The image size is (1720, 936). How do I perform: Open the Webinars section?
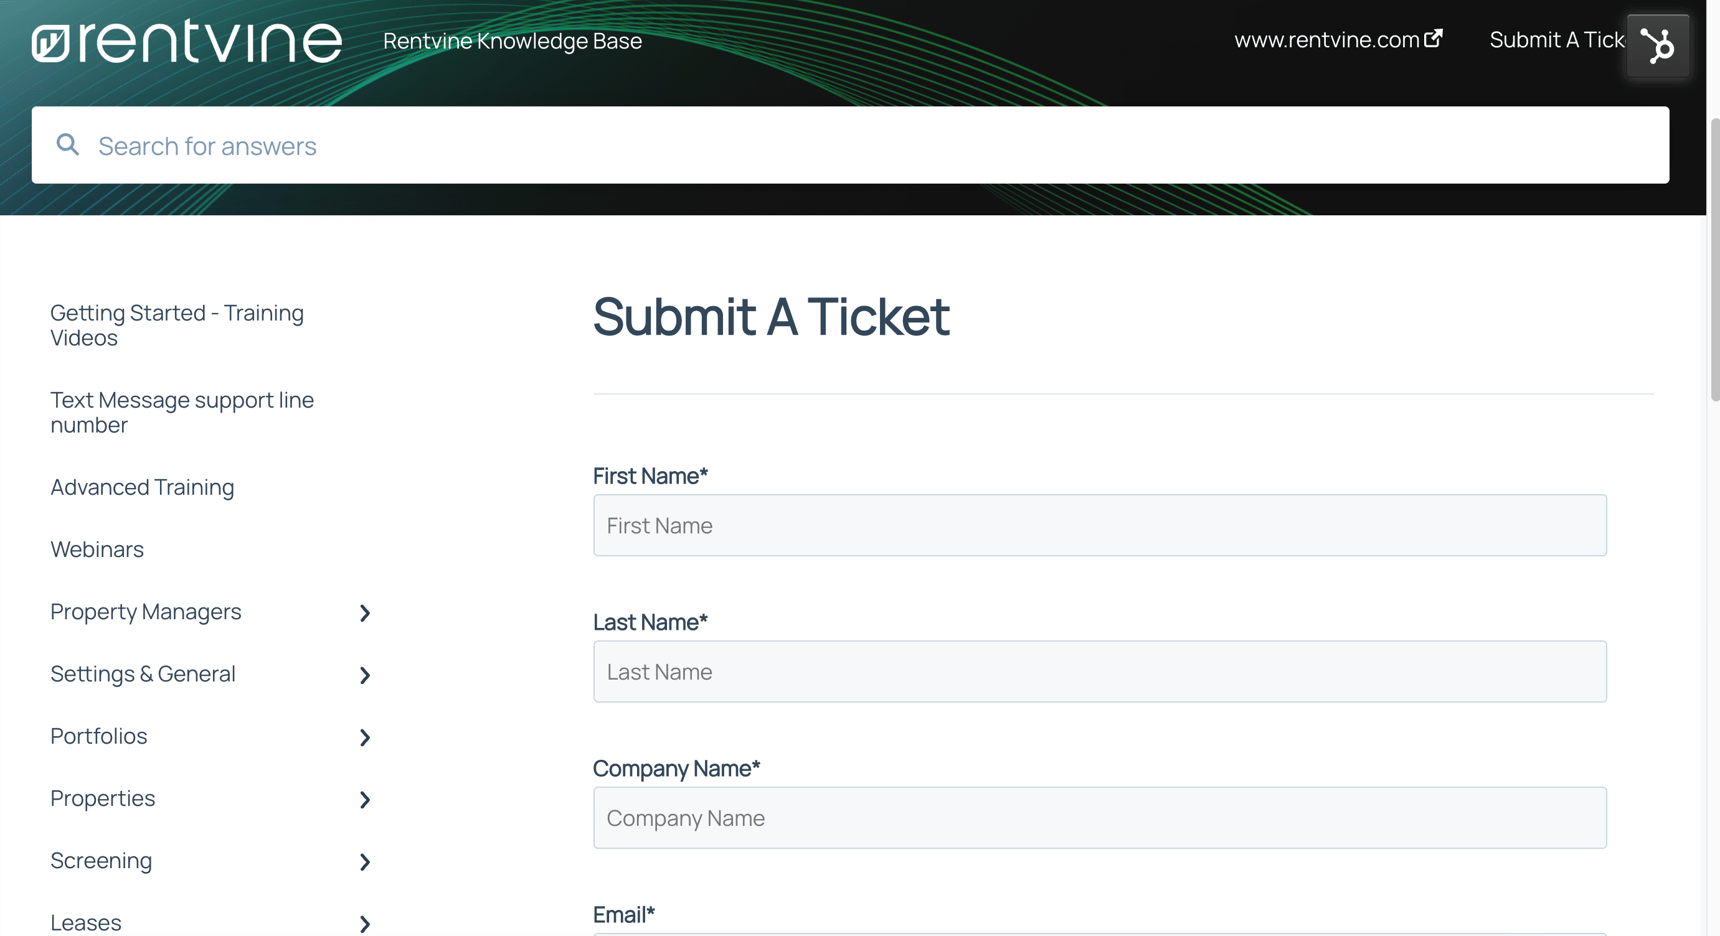coord(97,549)
